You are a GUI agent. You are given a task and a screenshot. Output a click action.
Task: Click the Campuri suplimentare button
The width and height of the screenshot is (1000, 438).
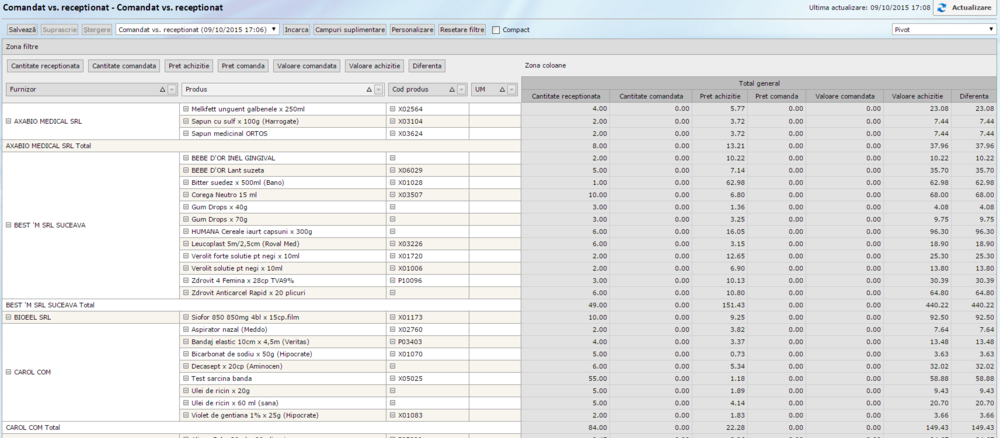(350, 30)
